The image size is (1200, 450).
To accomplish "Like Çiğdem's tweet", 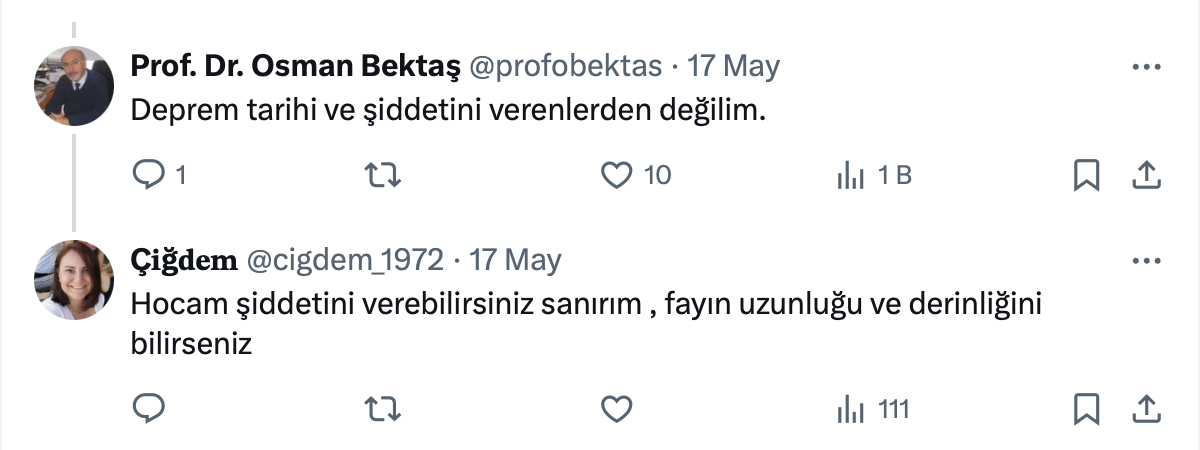I will point(618,408).
